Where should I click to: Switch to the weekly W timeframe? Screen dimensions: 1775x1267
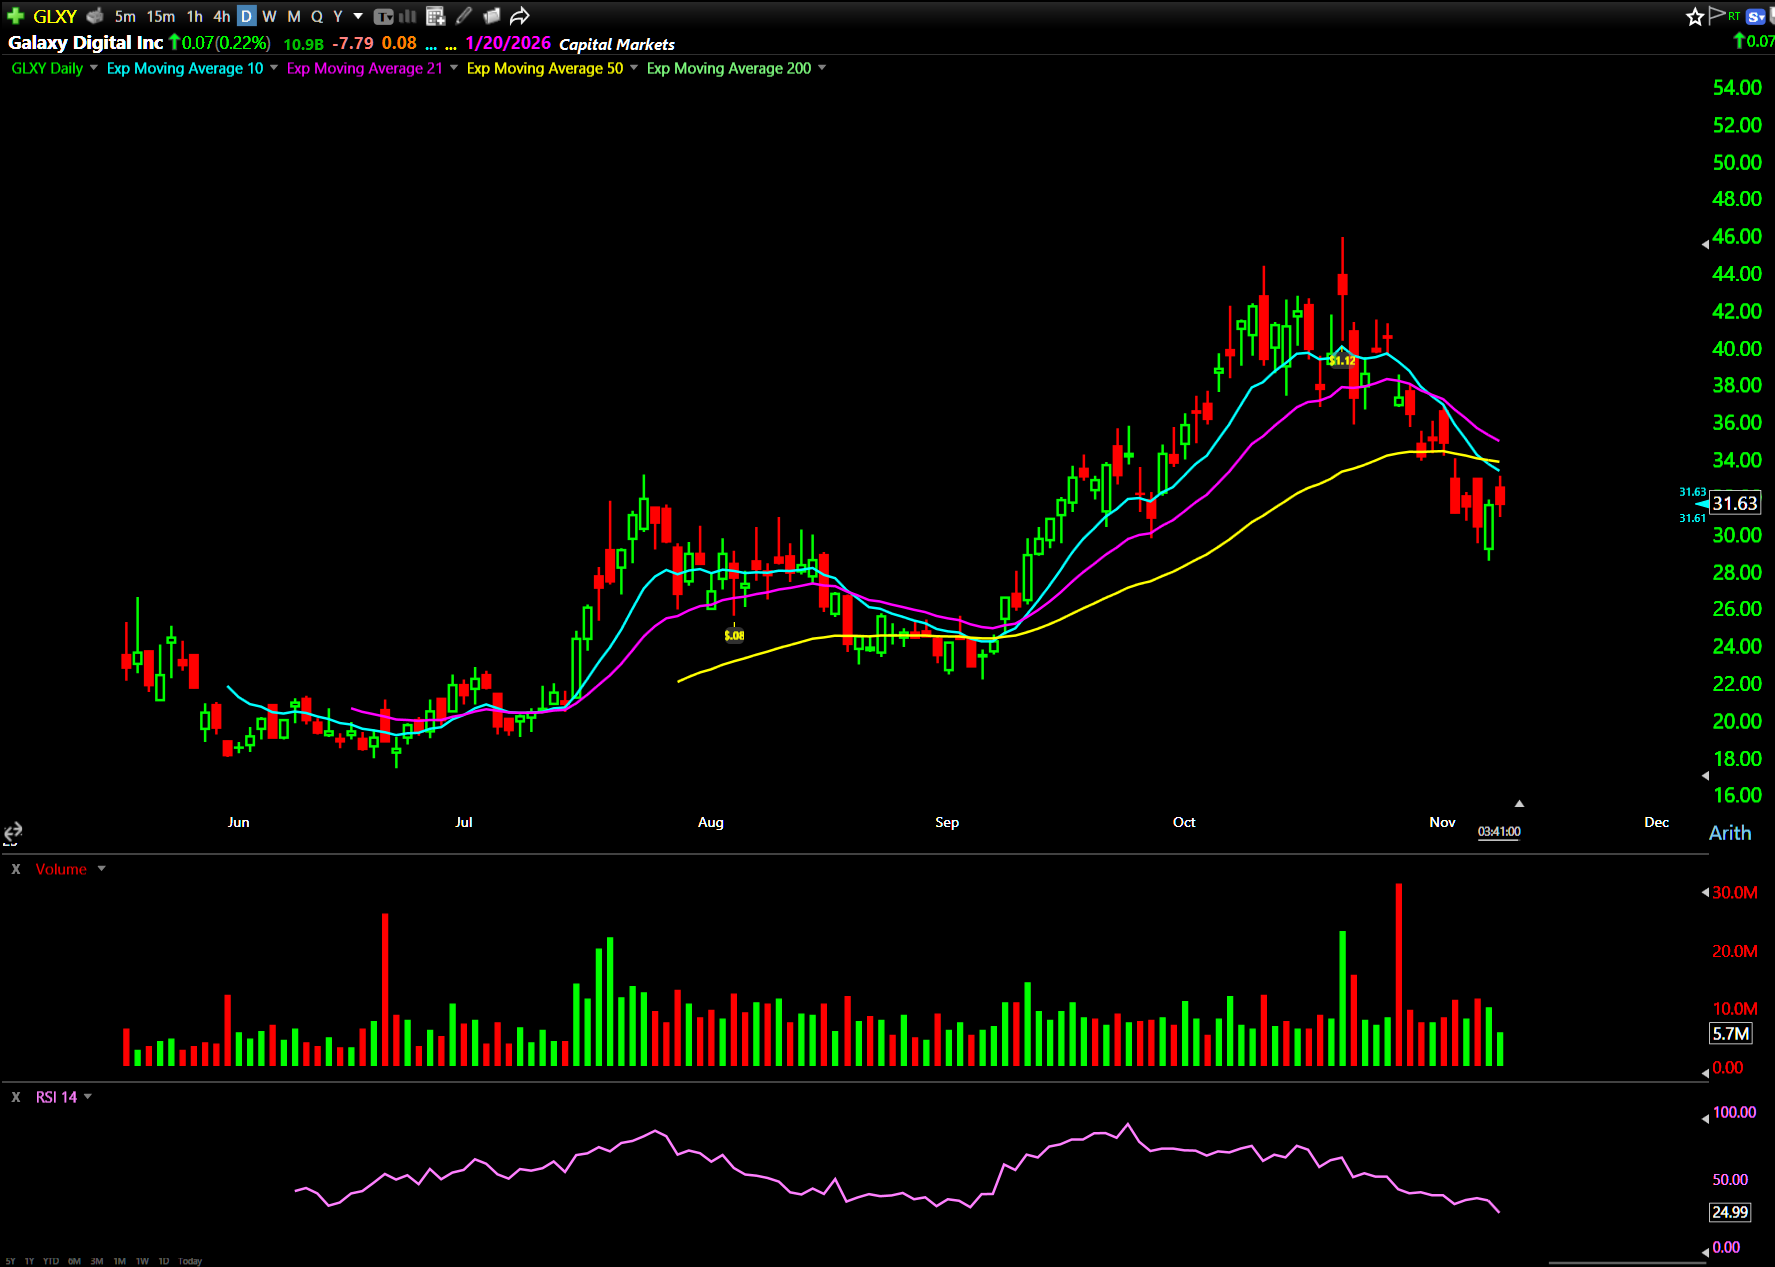point(269,16)
